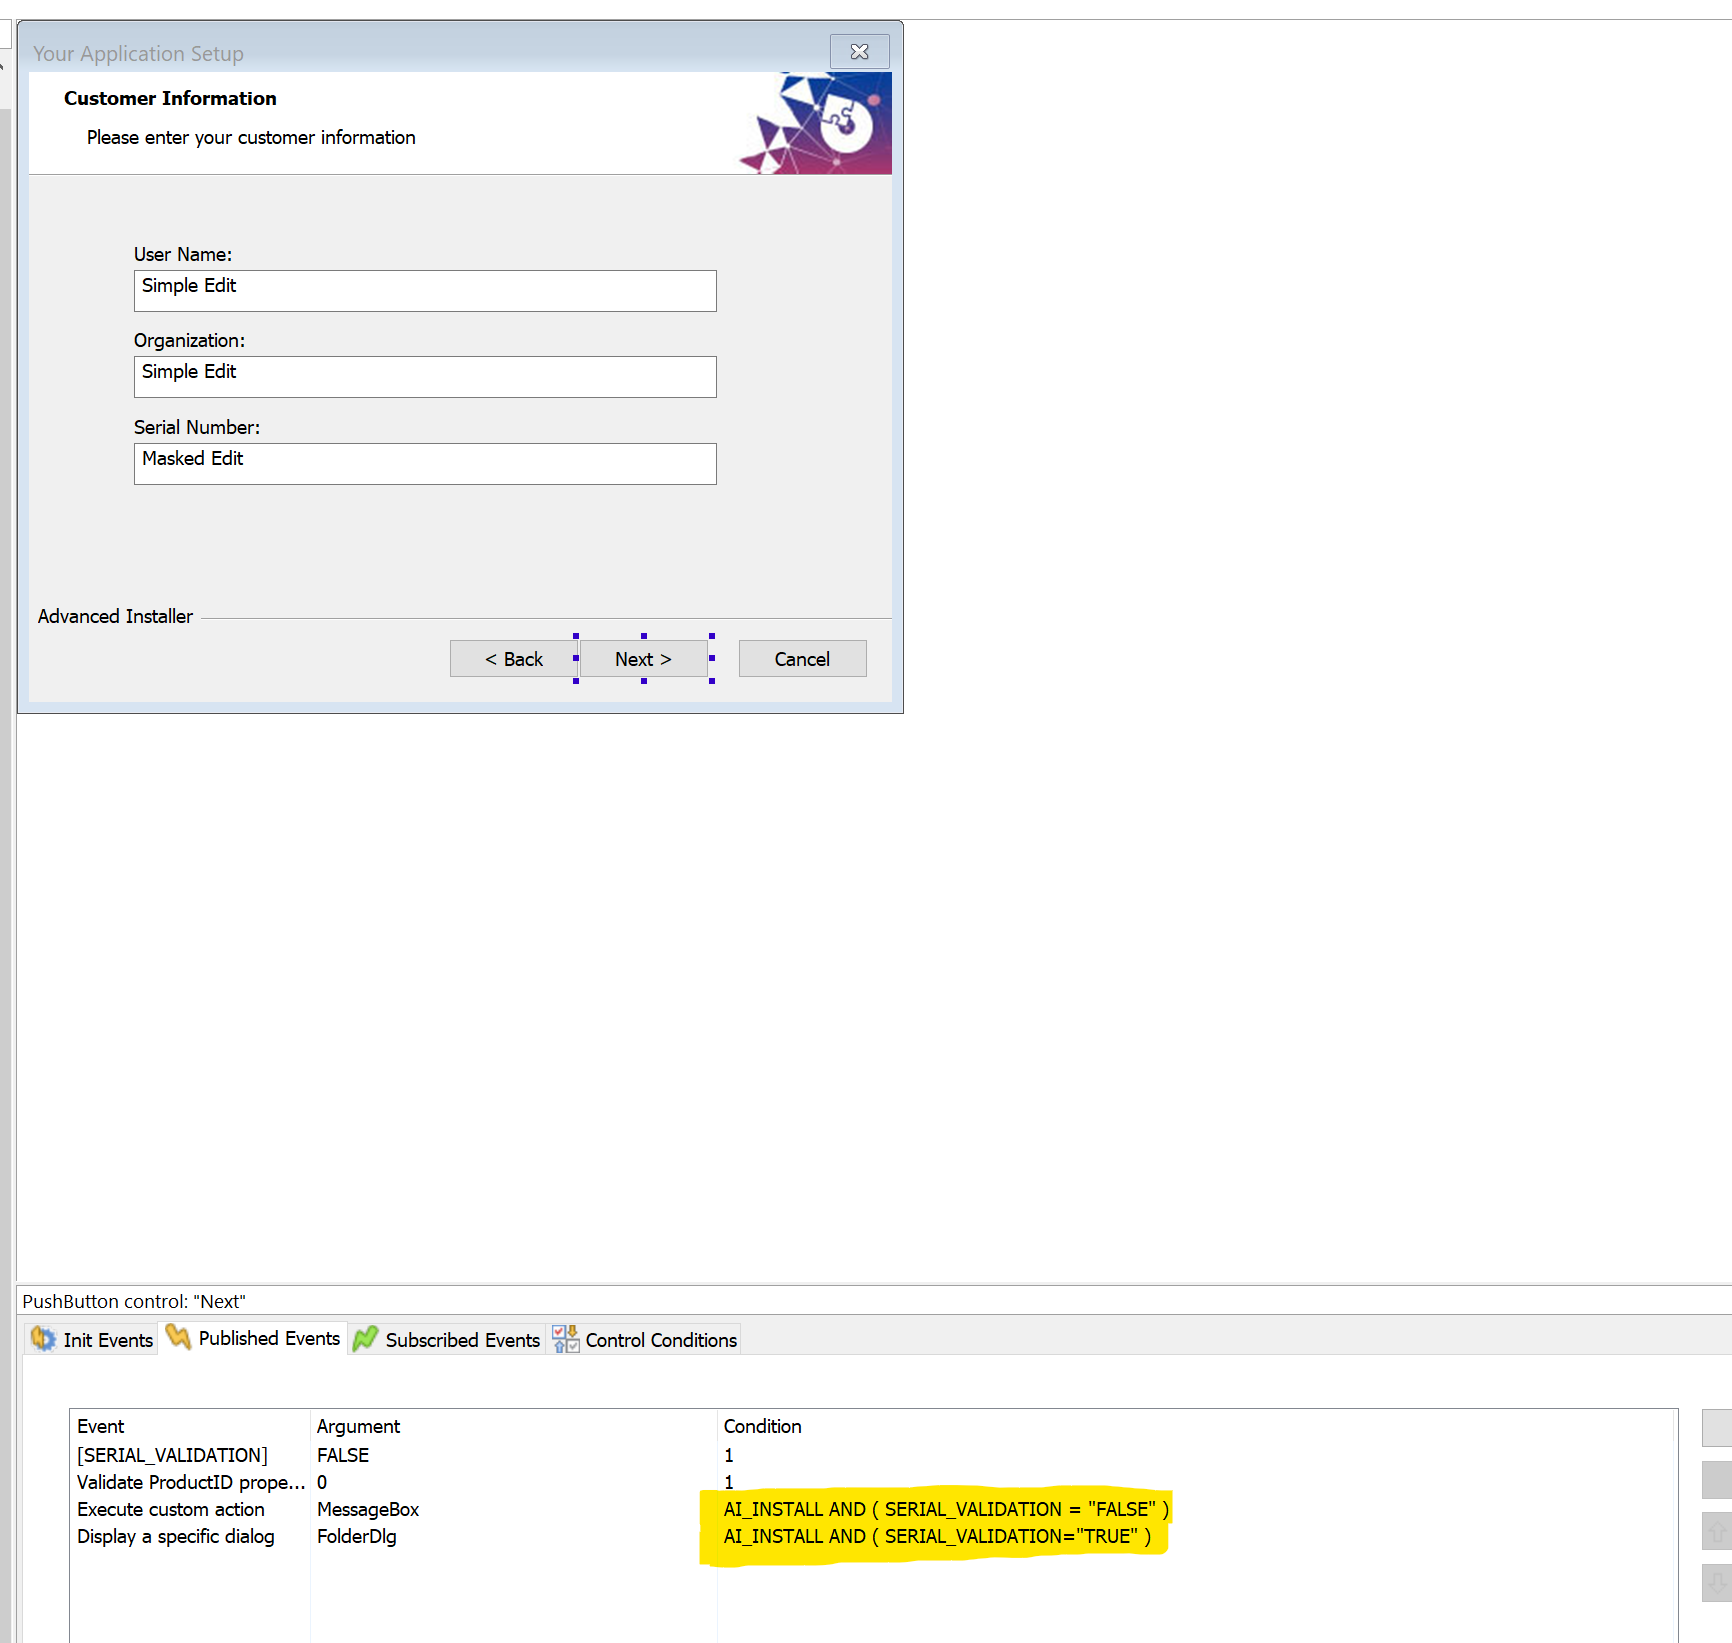Click the MessageBox argument cell

coord(368,1509)
